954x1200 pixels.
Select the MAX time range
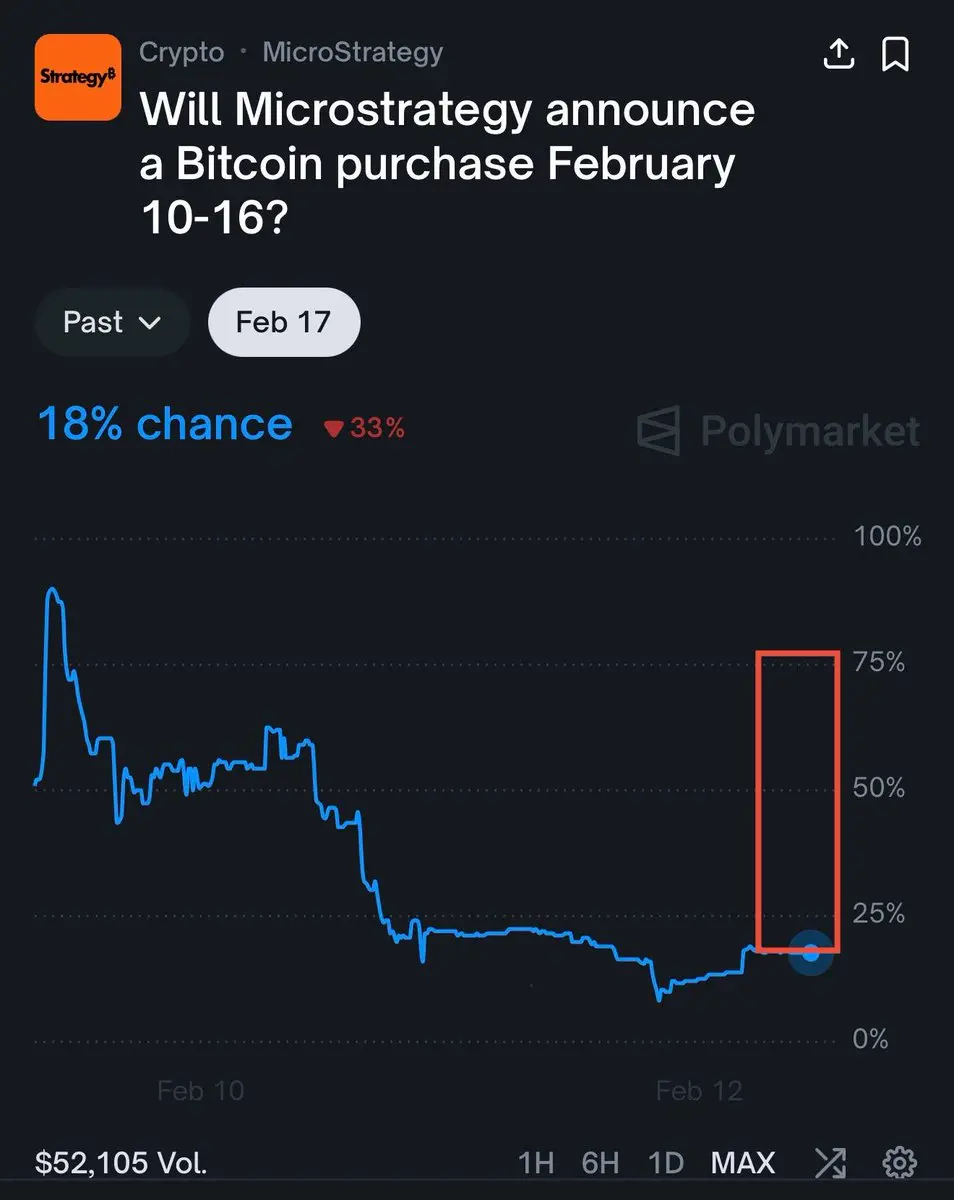[x=743, y=1163]
